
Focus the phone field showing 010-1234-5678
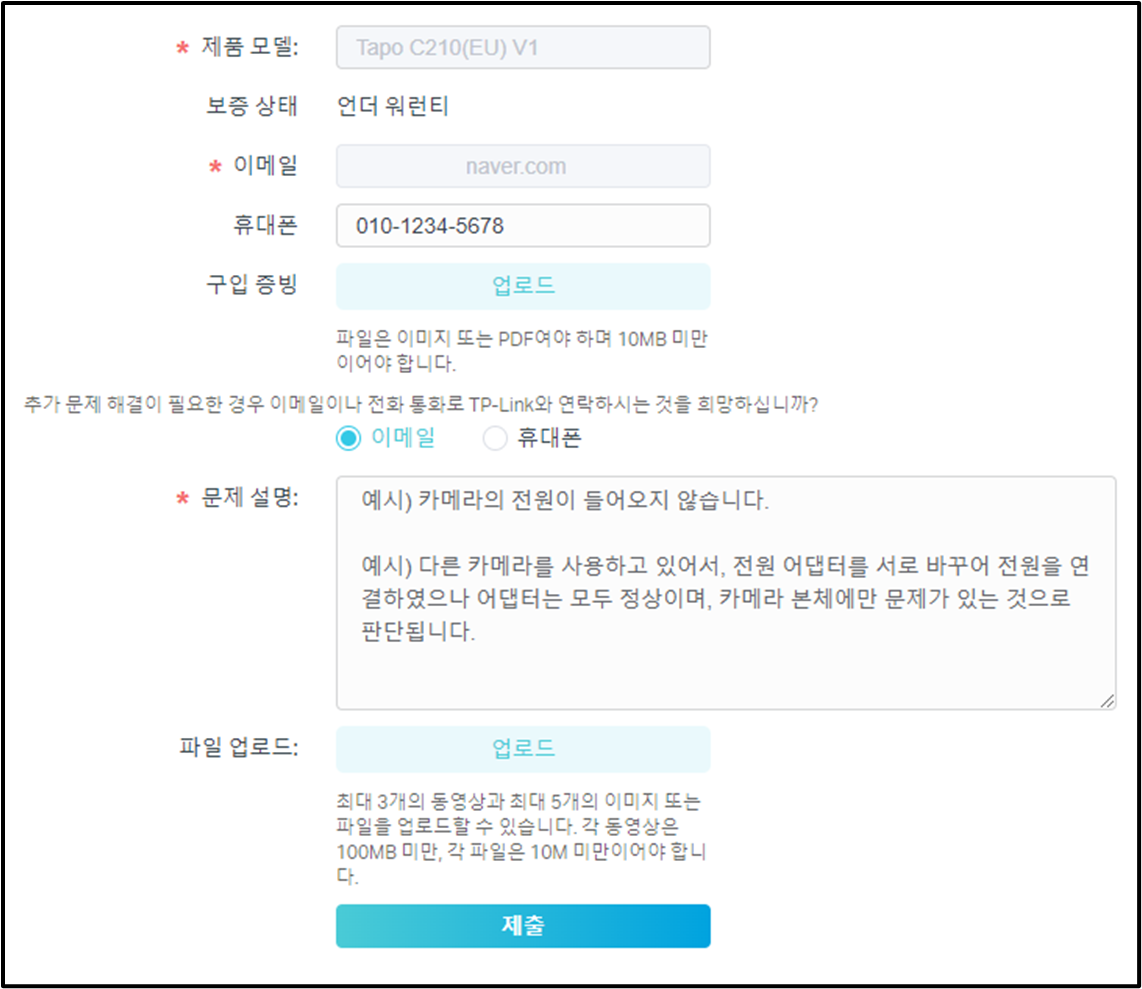click(522, 226)
